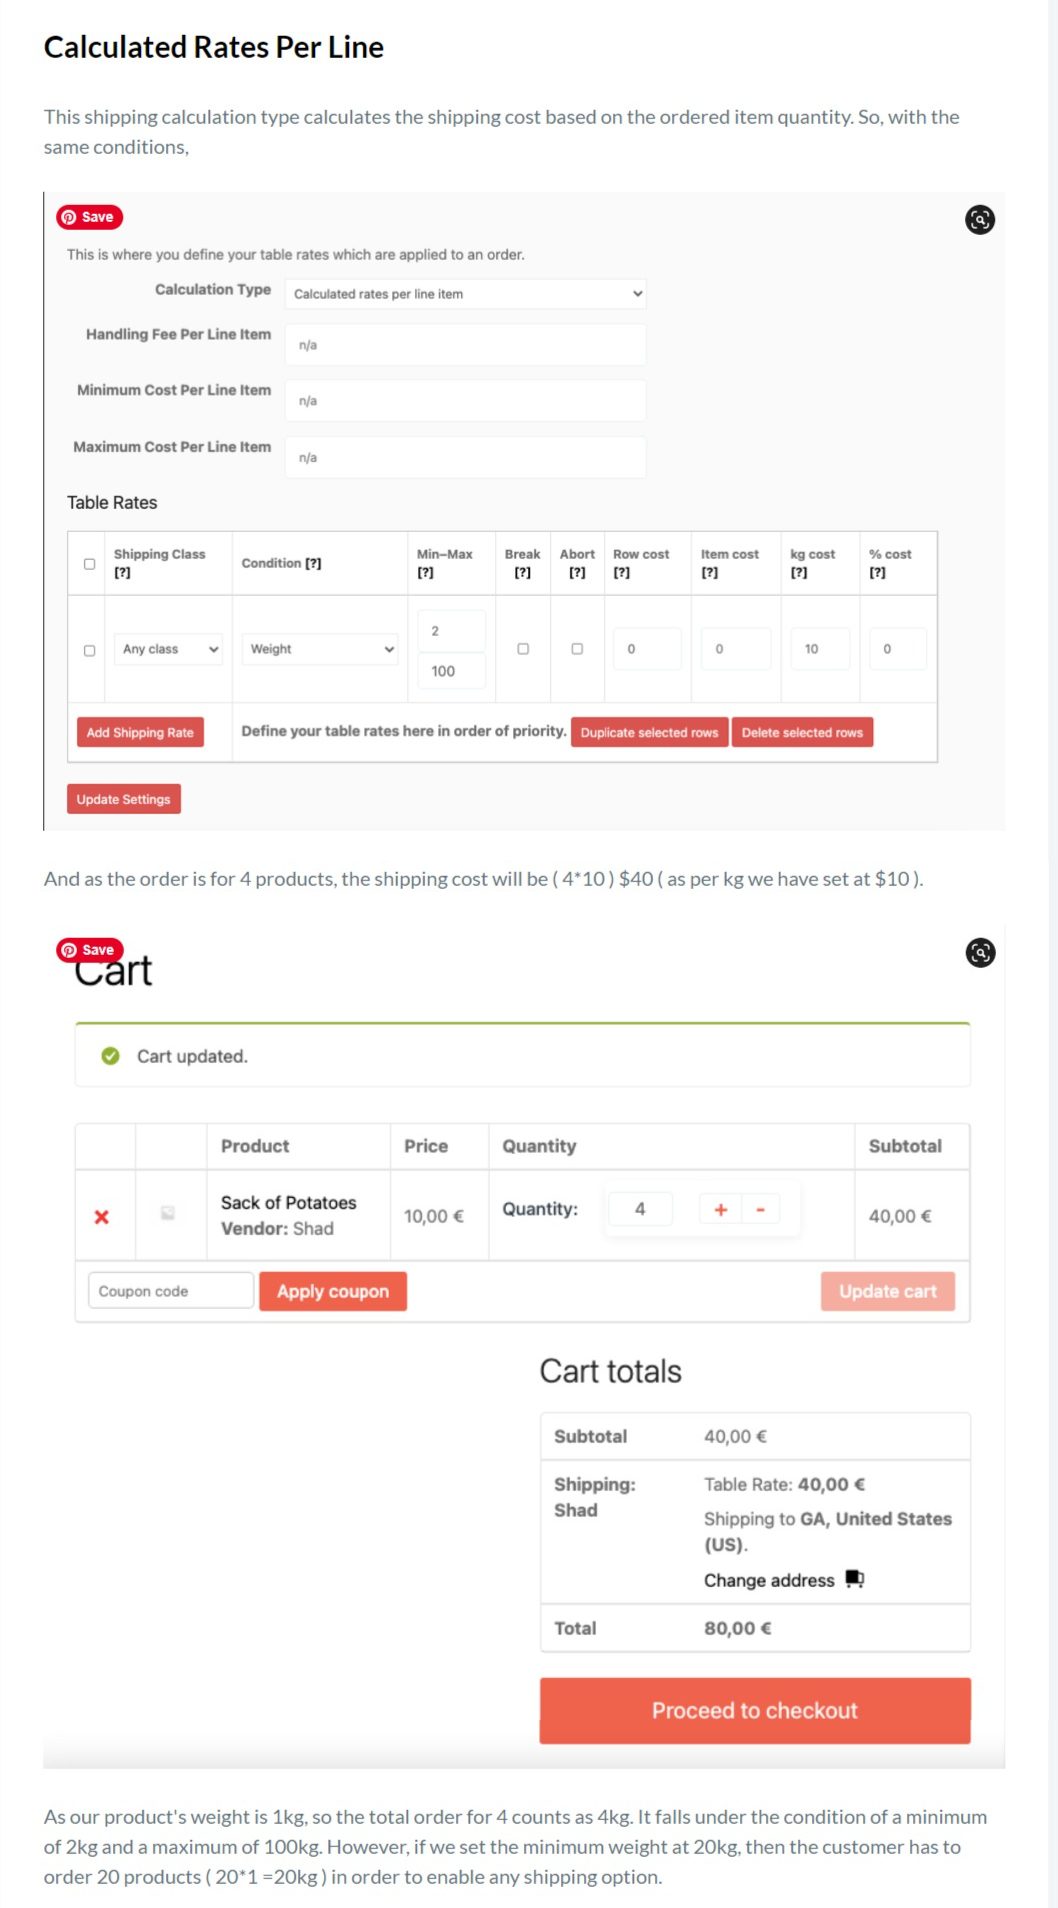Click the Apply coupon button
1058x1908 pixels.
click(333, 1291)
